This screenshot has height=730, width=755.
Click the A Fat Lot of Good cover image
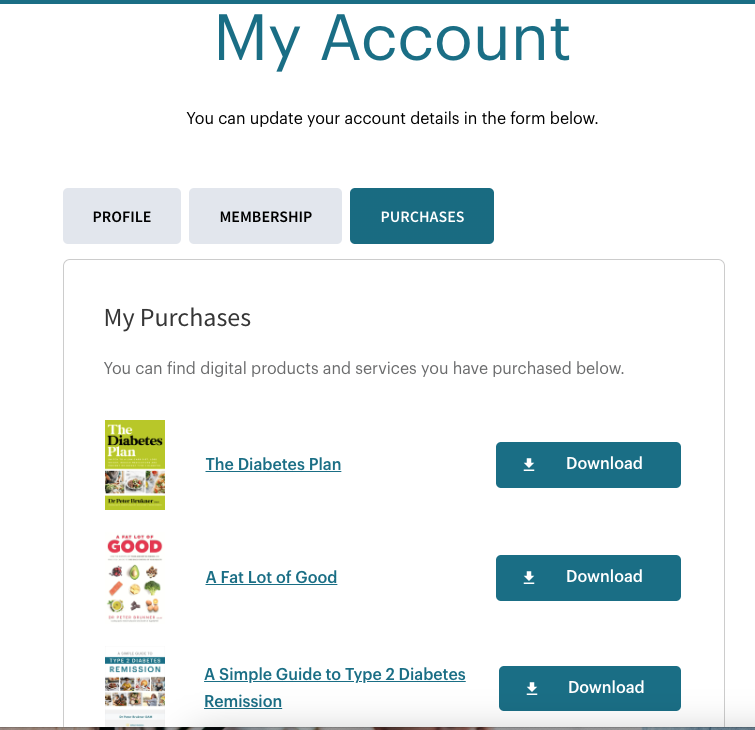pos(135,578)
